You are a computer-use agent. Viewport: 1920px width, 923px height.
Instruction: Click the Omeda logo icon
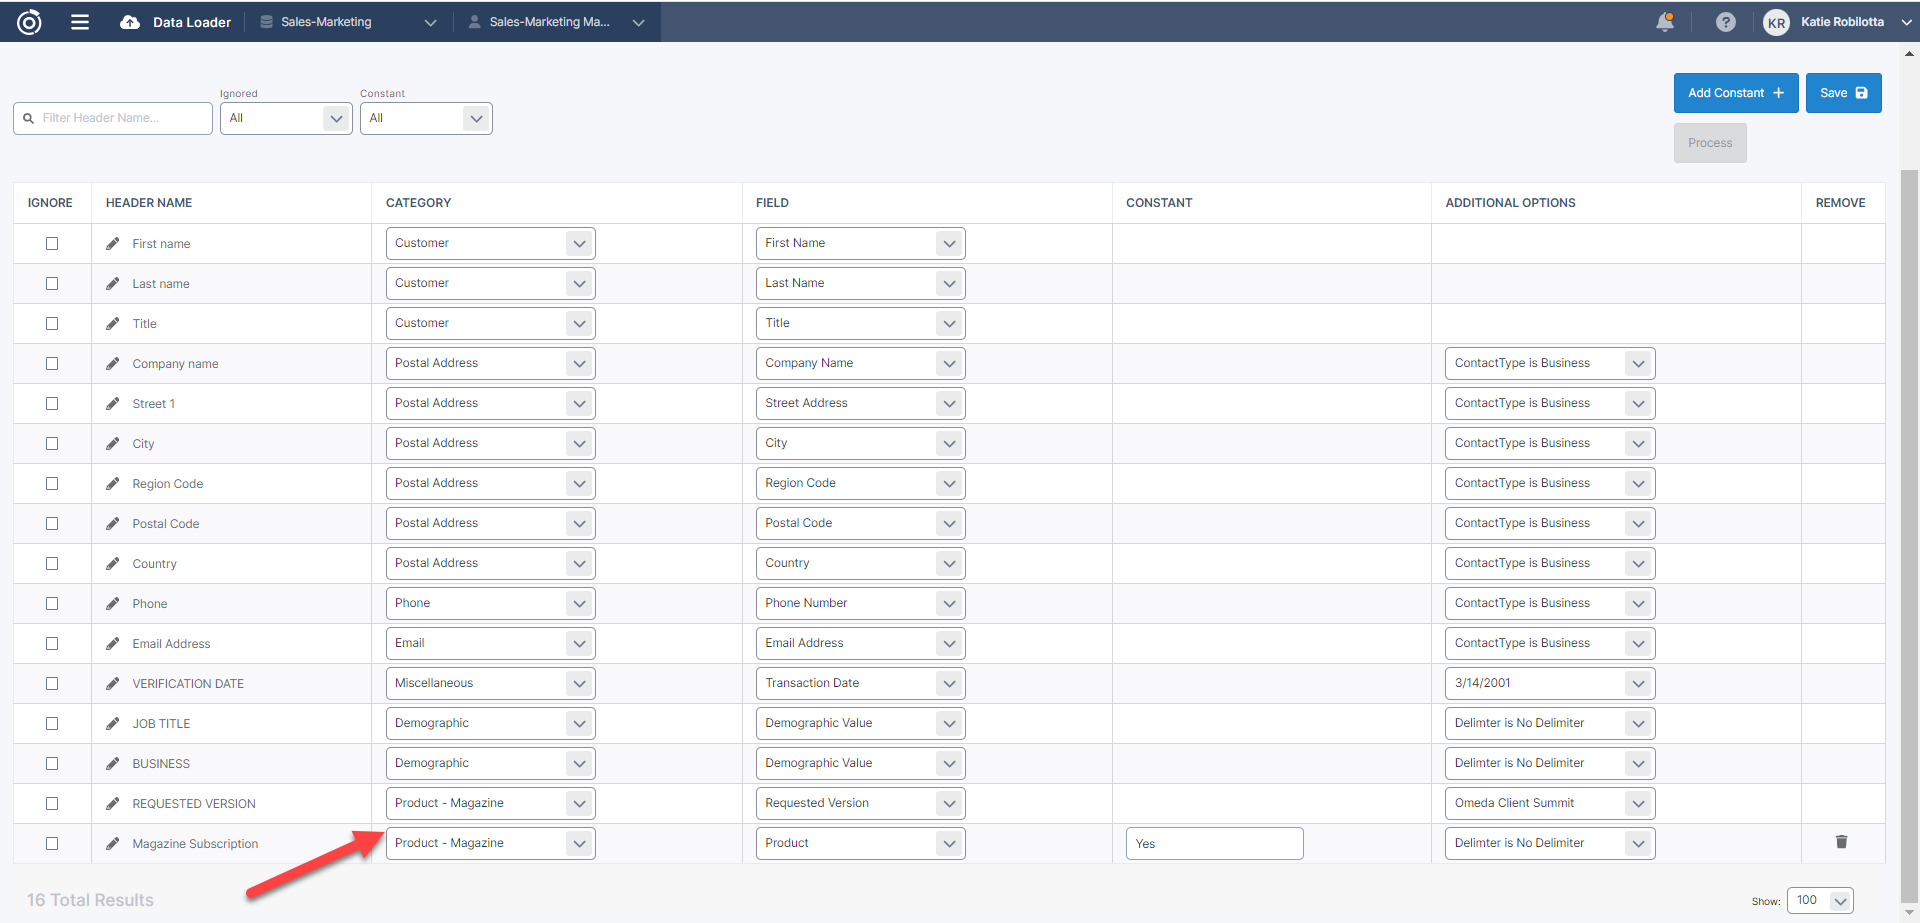point(29,22)
